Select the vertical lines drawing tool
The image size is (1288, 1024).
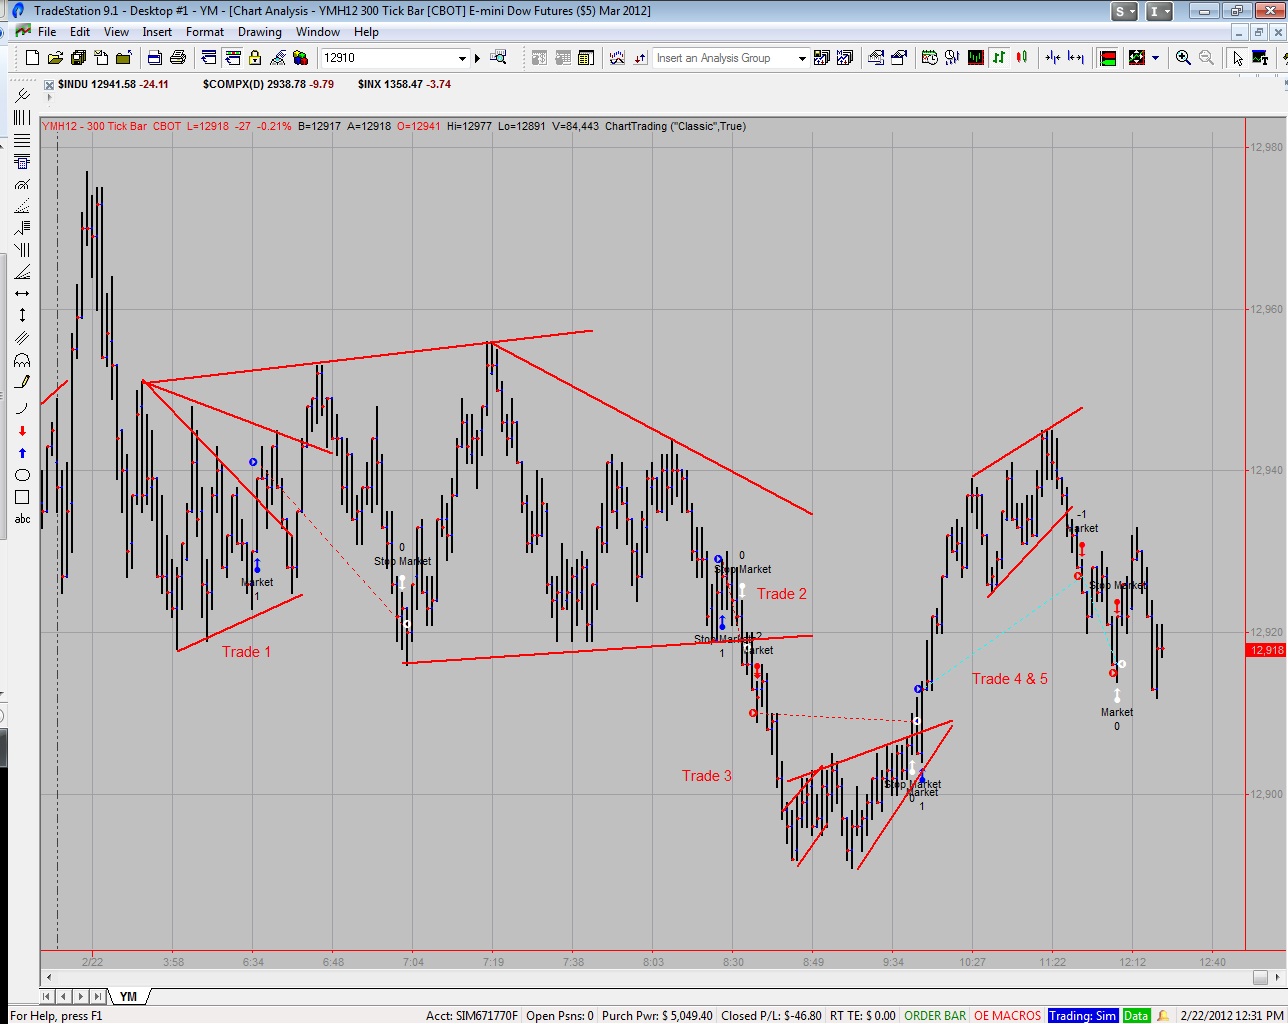22,117
